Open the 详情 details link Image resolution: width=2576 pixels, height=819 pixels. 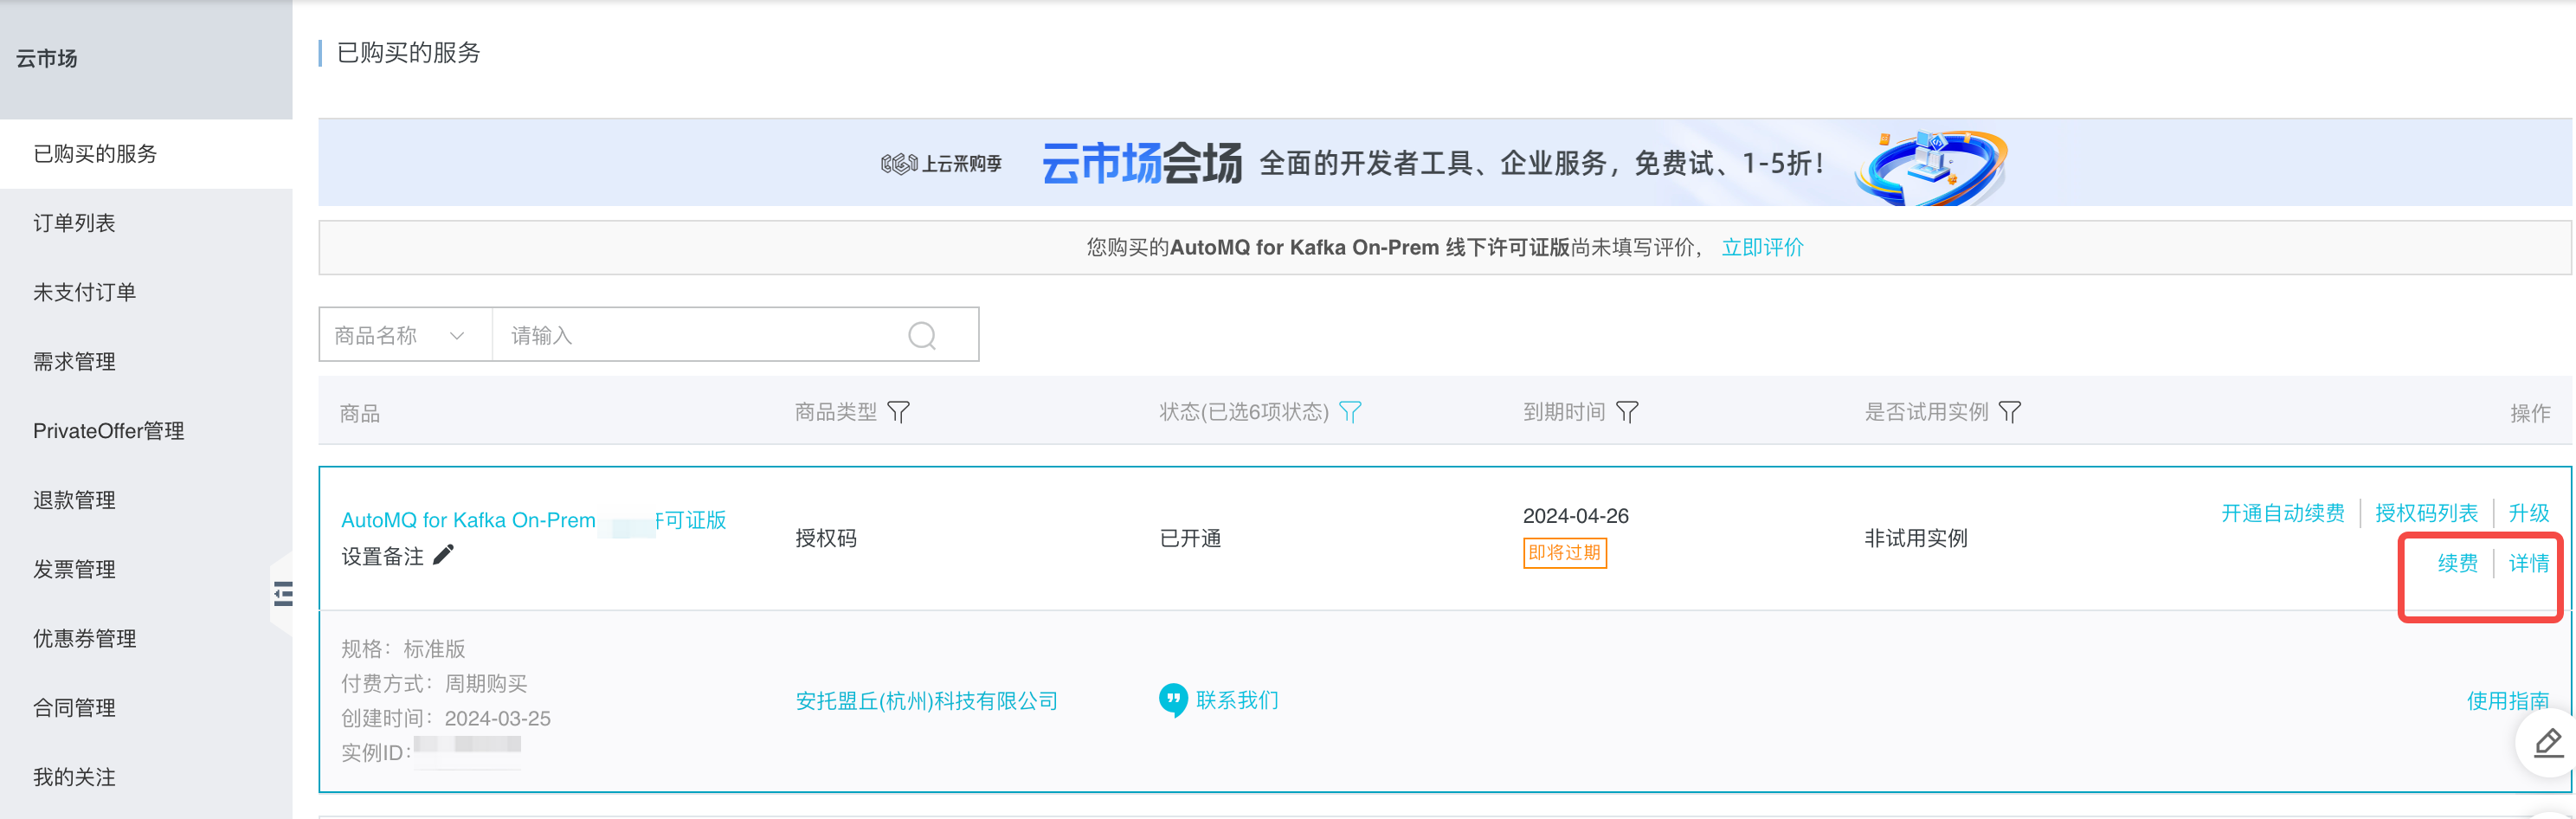[x=2528, y=563]
